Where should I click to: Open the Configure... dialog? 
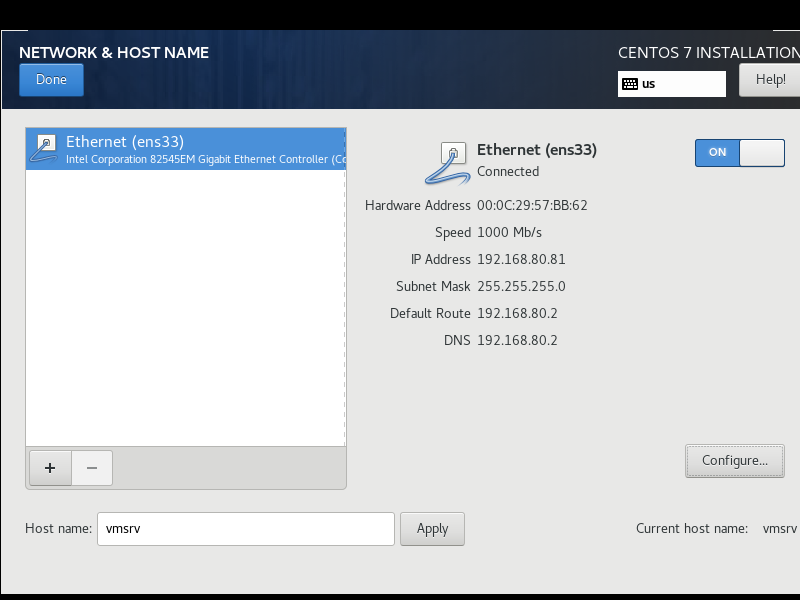[735, 461]
